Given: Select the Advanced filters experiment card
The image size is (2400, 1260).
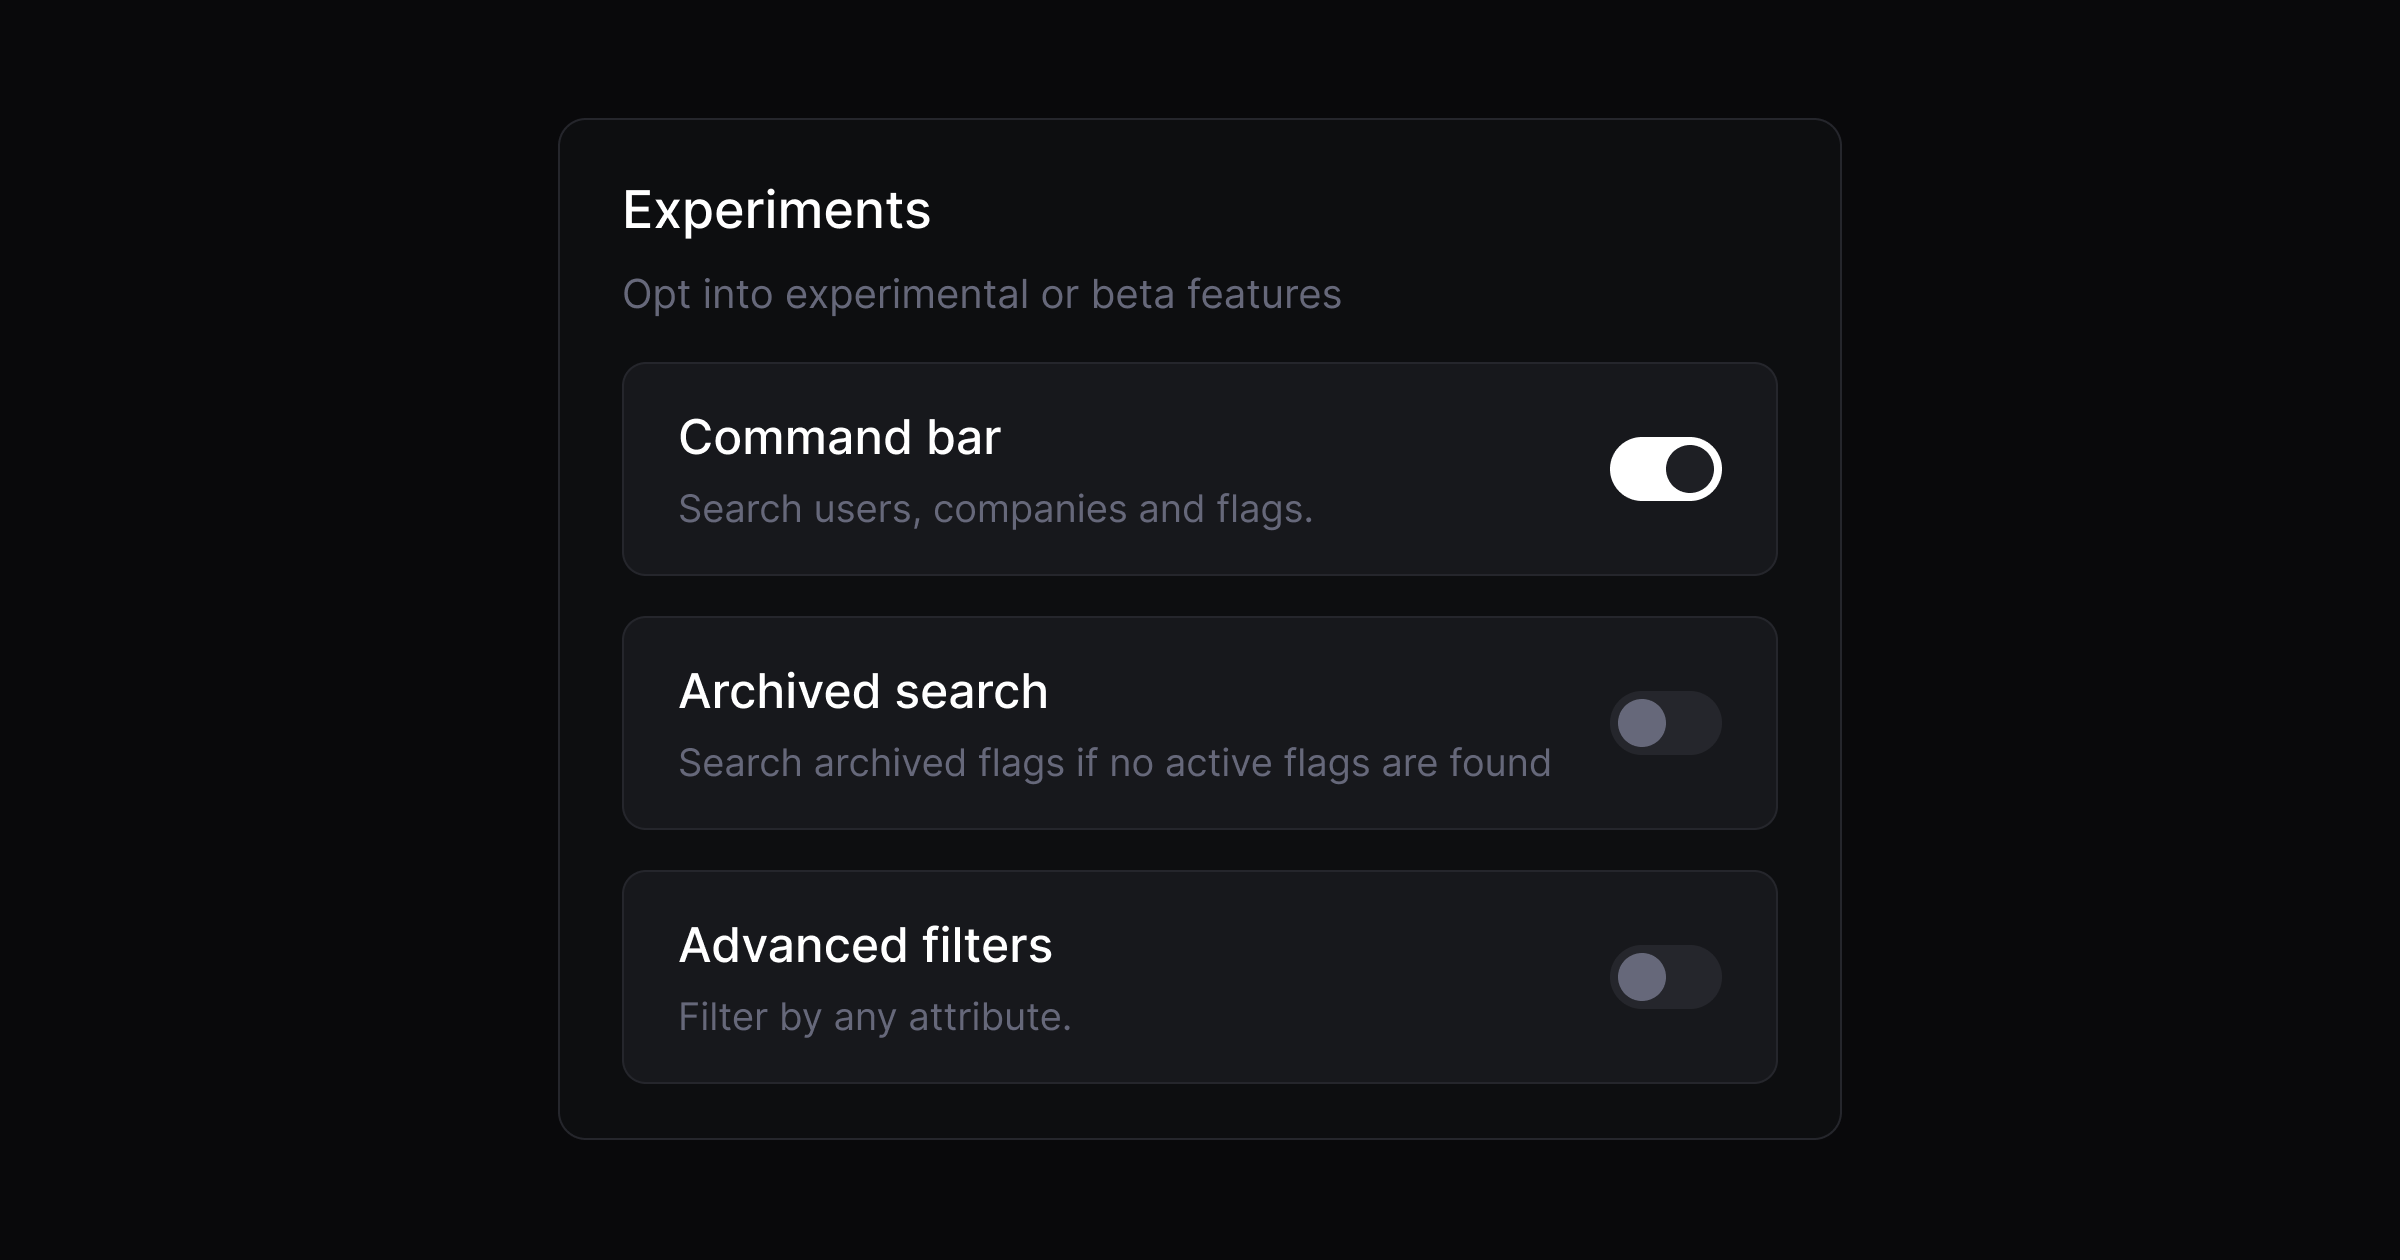Looking at the screenshot, I should (x=1199, y=977).
